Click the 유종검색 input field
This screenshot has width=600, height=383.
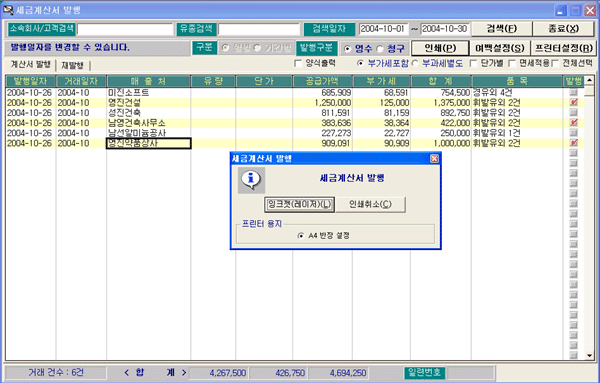coord(259,29)
